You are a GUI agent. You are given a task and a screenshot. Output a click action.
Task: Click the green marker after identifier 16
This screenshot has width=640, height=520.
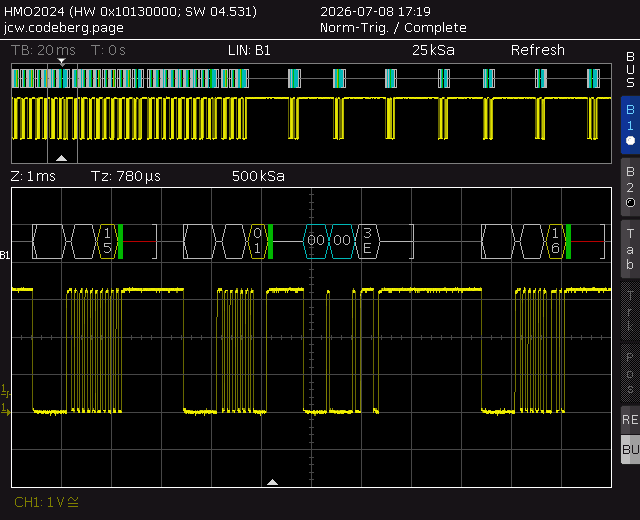(x=568, y=241)
